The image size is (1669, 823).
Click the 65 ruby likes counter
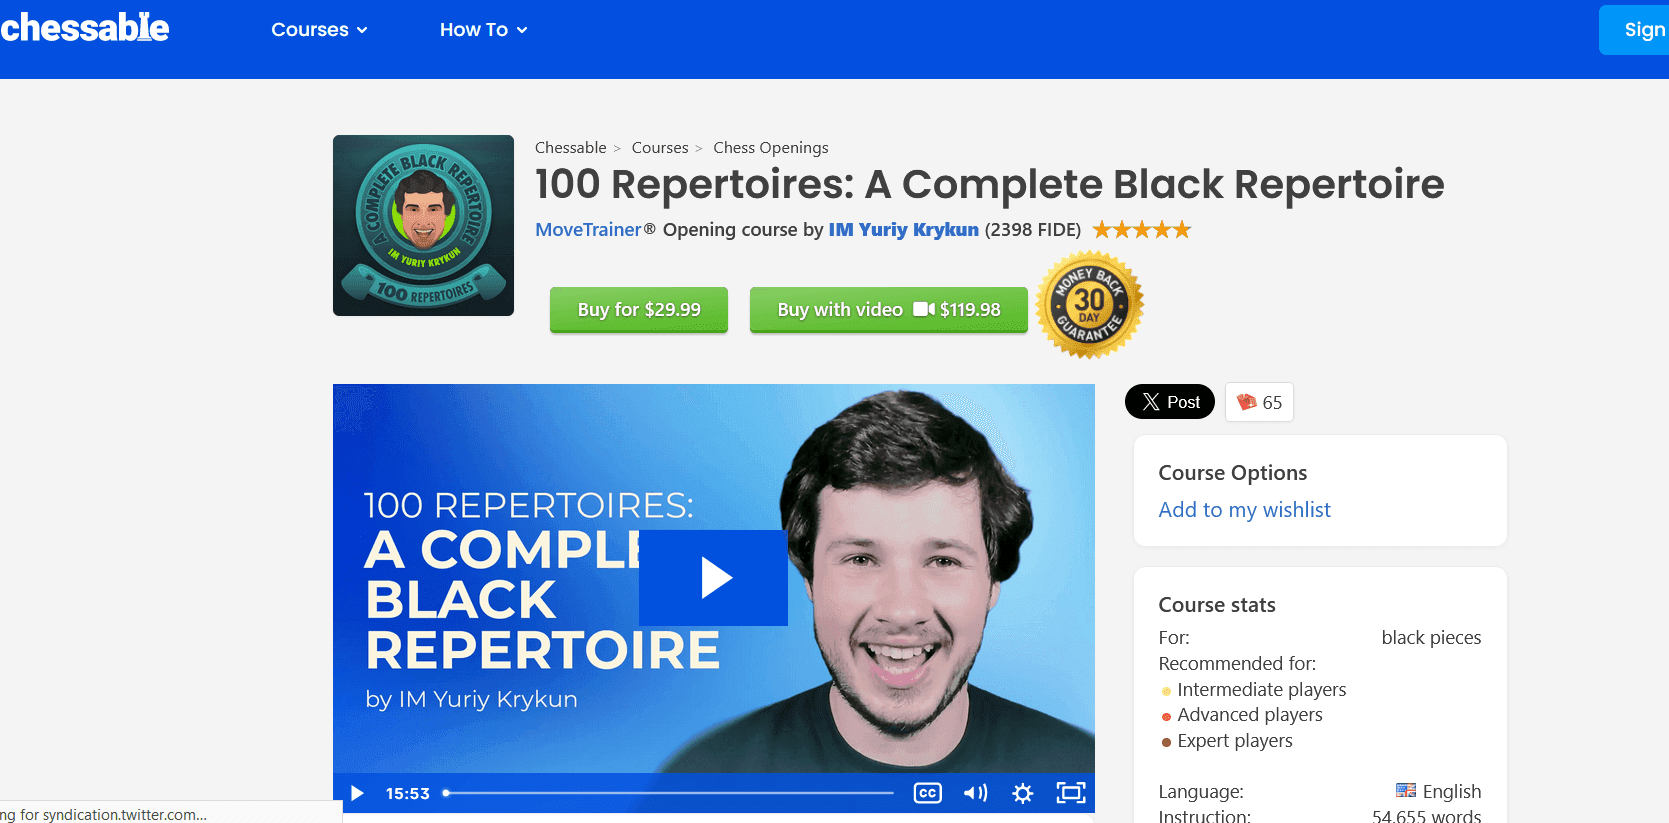(1259, 402)
